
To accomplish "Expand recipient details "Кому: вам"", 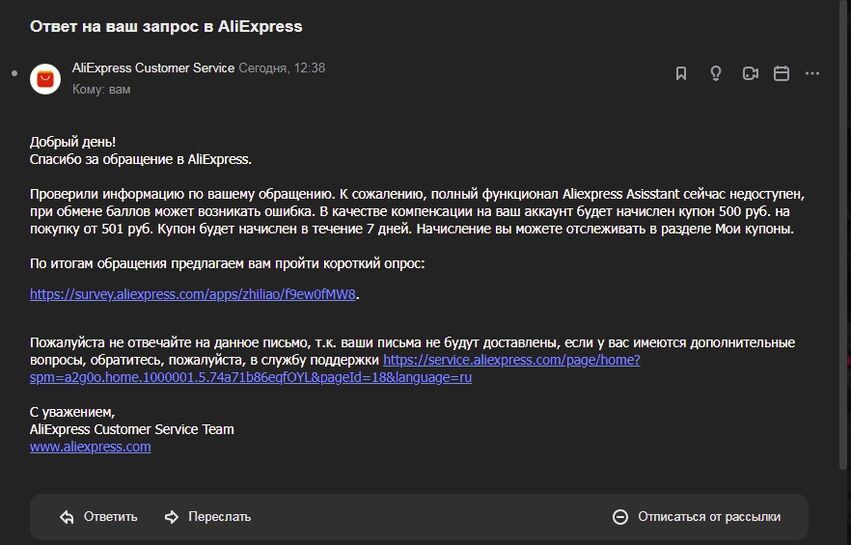I will [x=101, y=89].
